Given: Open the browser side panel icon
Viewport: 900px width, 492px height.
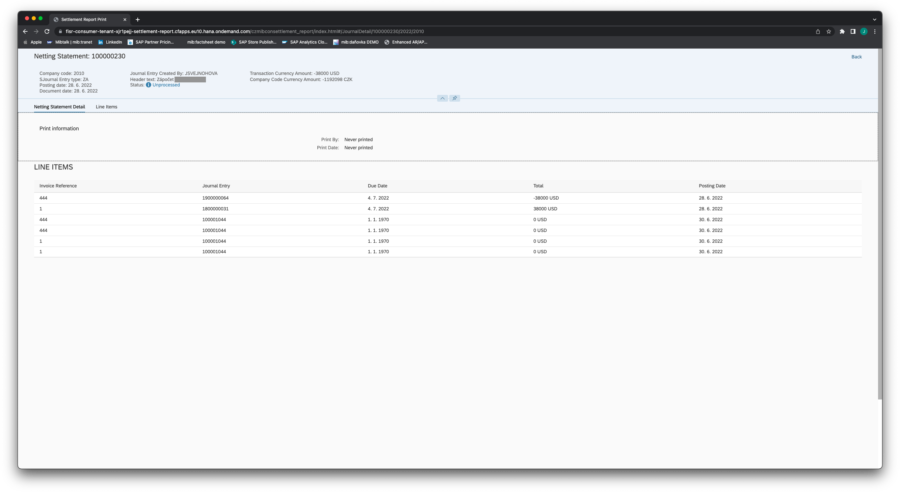Looking at the screenshot, I should 853,31.
